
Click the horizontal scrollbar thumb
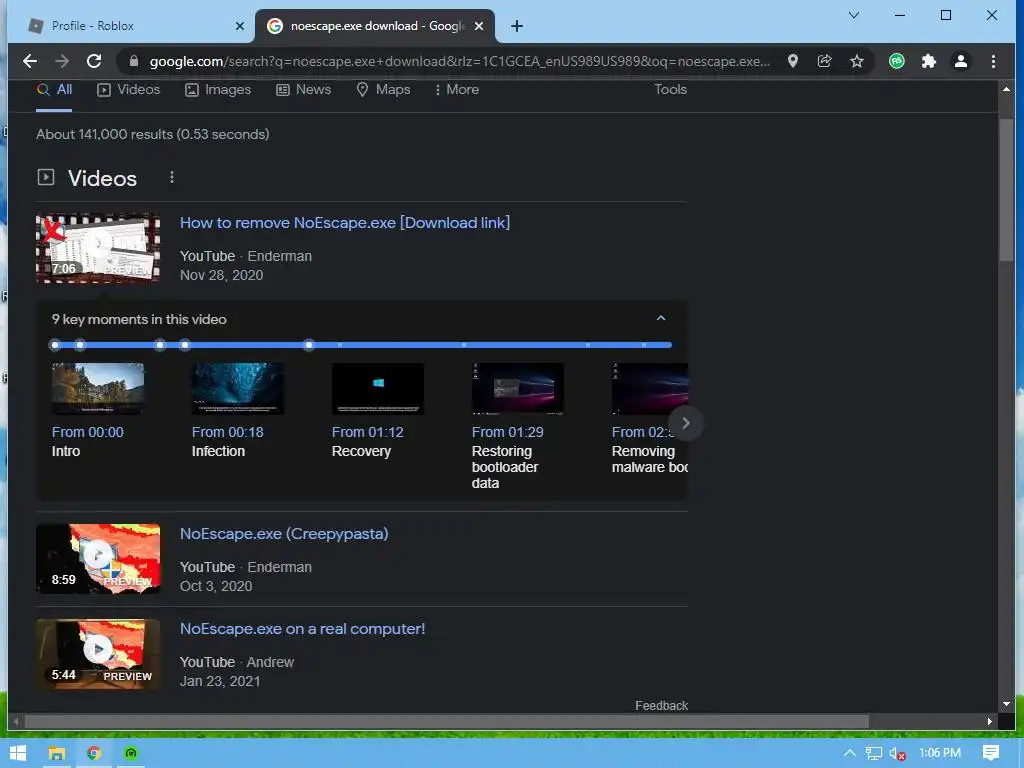point(447,722)
